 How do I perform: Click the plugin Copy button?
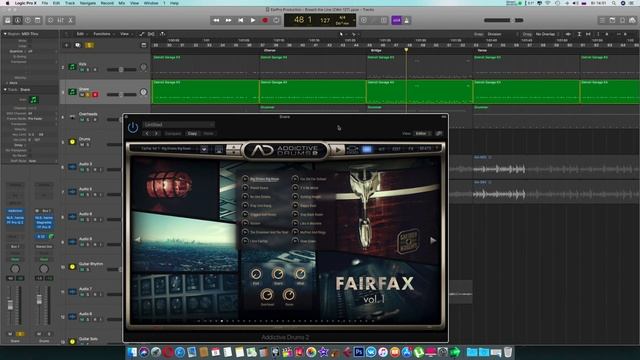pyautogui.click(x=192, y=133)
